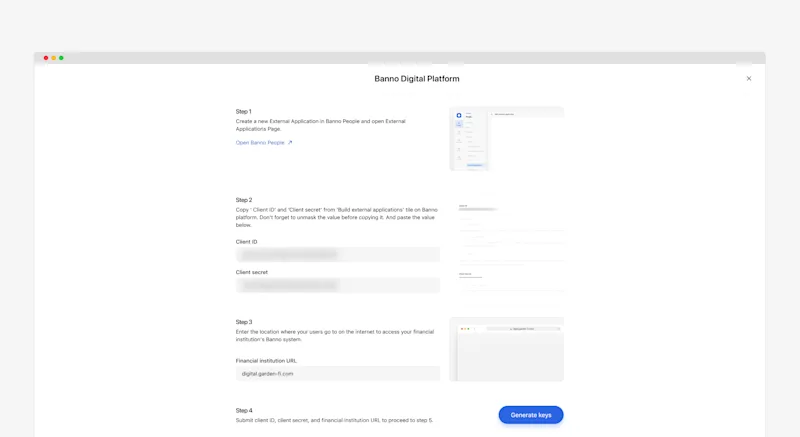Image resolution: width=800 pixels, height=437 pixels.
Task: Click the Step 4 'Submit client ID' description
Action: coord(334,421)
